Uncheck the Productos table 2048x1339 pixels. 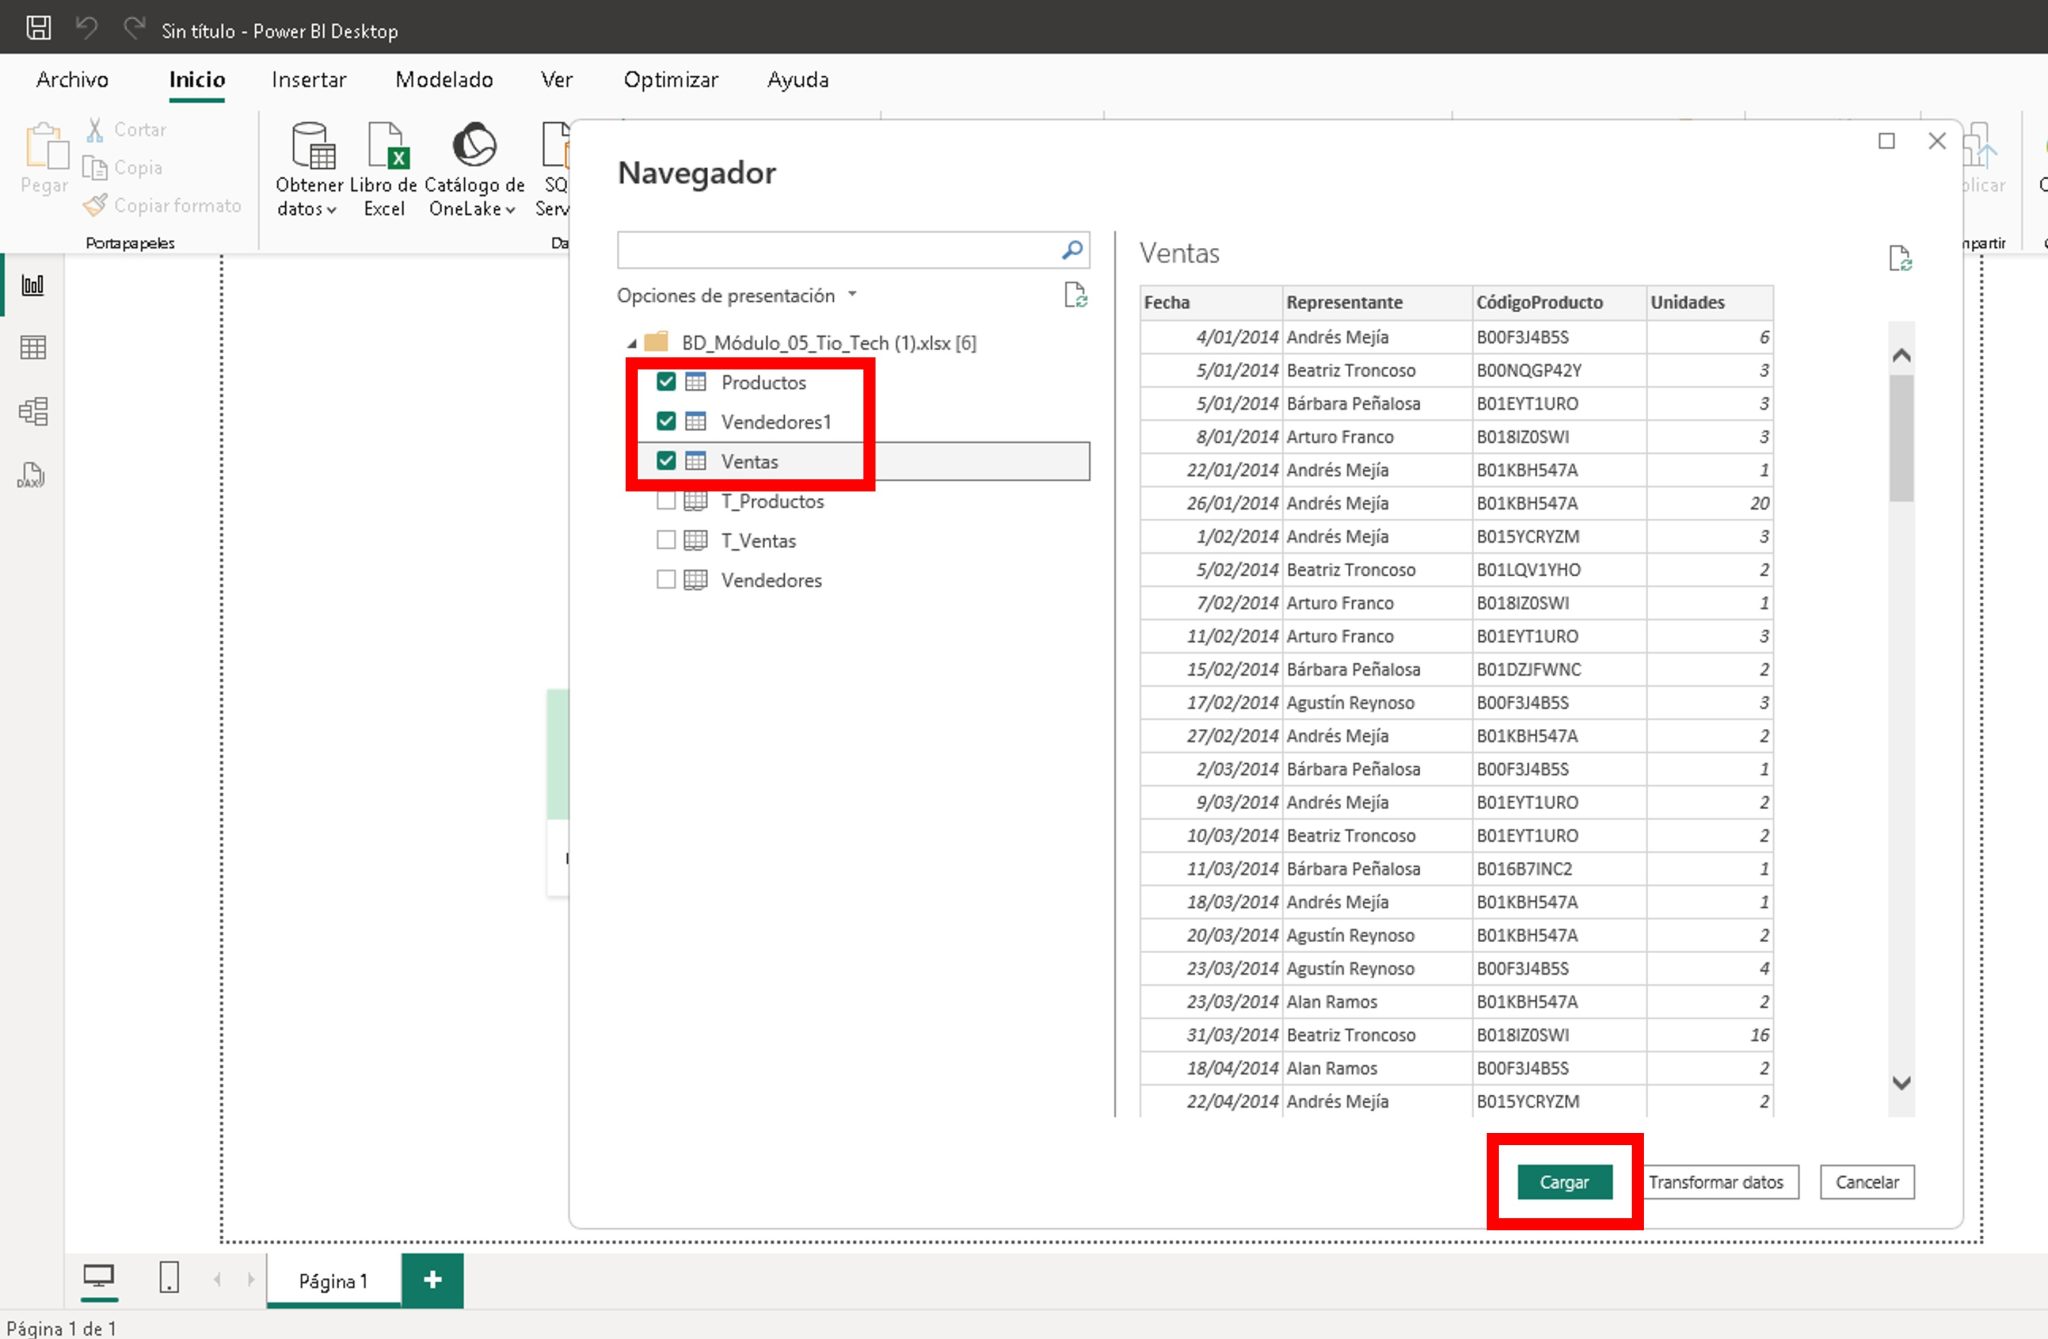pyautogui.click(x=667, y=381)
